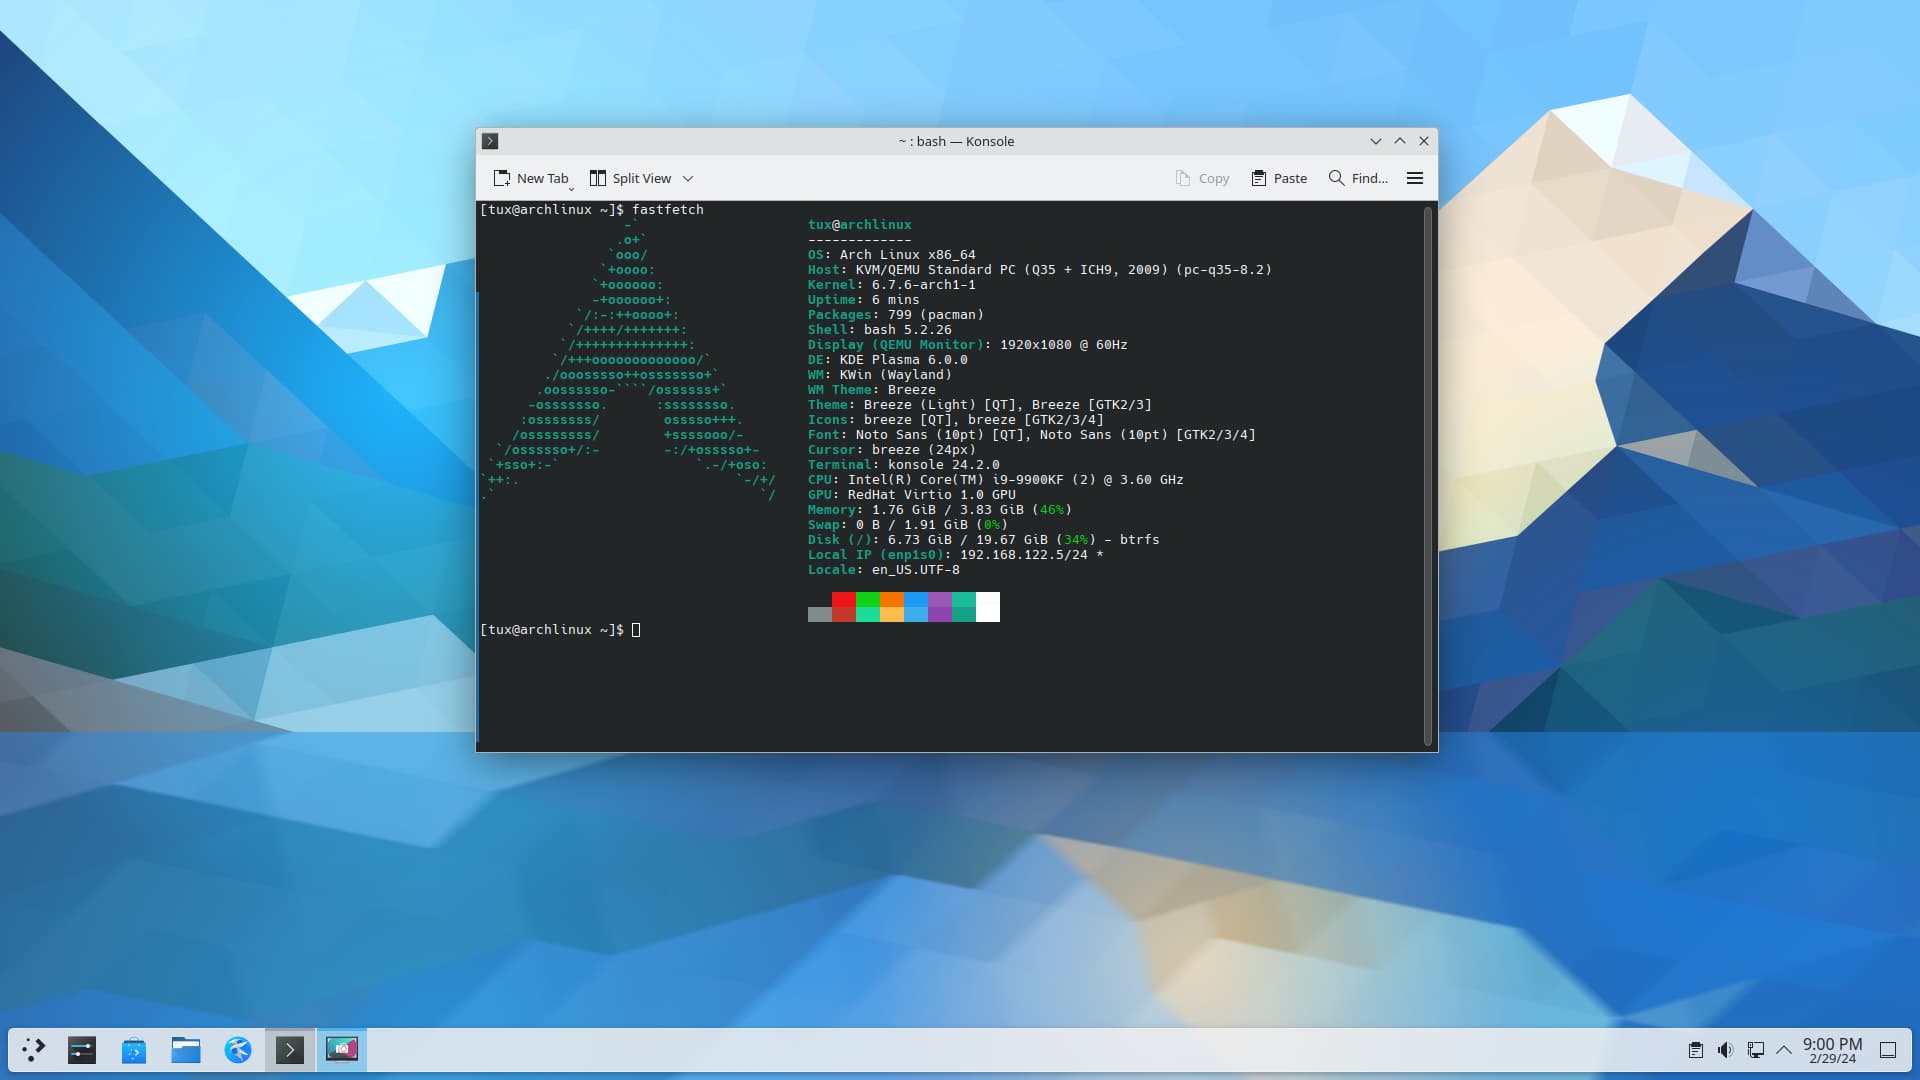Viewport: 1920px width, 1080px height.
Task: Click the 'Terminal: konsole 24.2.0' text
Action: click(904, 465)
